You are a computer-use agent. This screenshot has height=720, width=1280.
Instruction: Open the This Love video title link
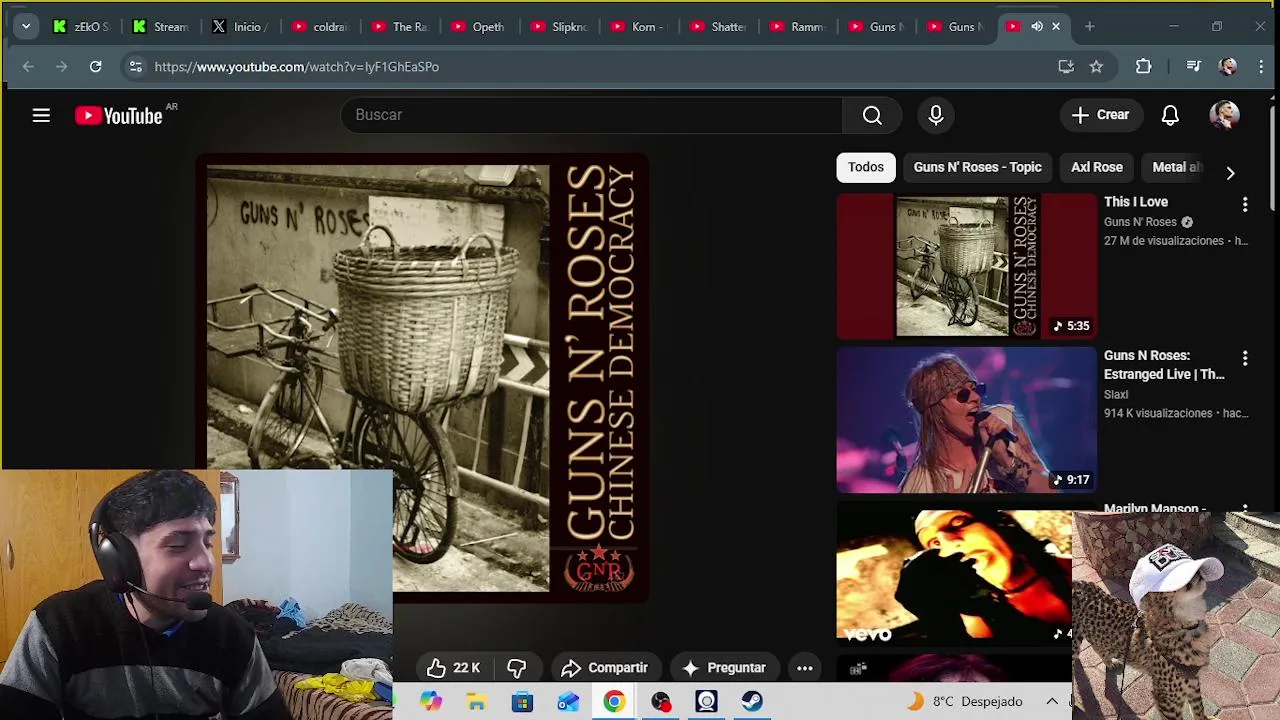[x=1136, y=202]
